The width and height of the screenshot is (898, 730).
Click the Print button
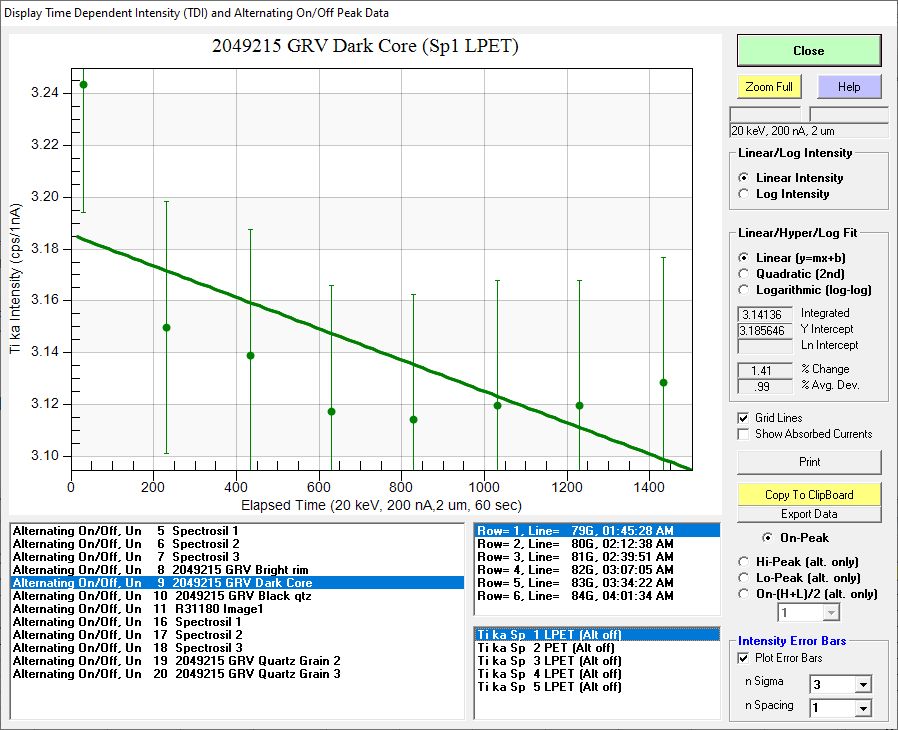point(809,462)
